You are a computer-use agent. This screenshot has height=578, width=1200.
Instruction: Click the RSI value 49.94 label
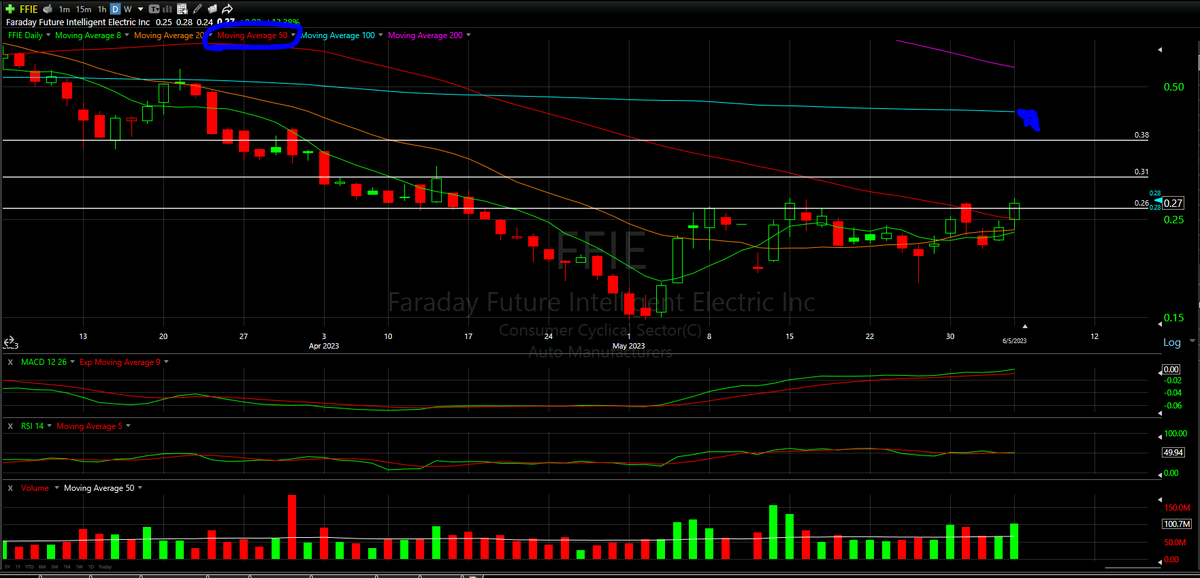coord(1174,452)
